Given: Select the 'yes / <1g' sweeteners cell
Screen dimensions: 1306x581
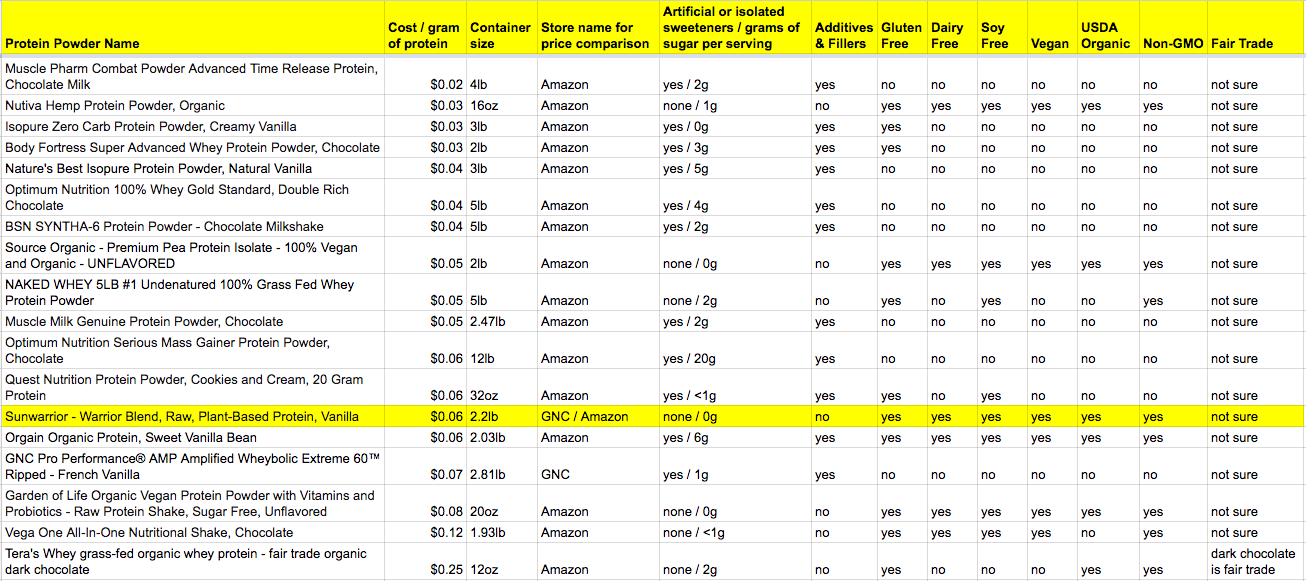Looking at the screenshot, I should coord(734,387).
